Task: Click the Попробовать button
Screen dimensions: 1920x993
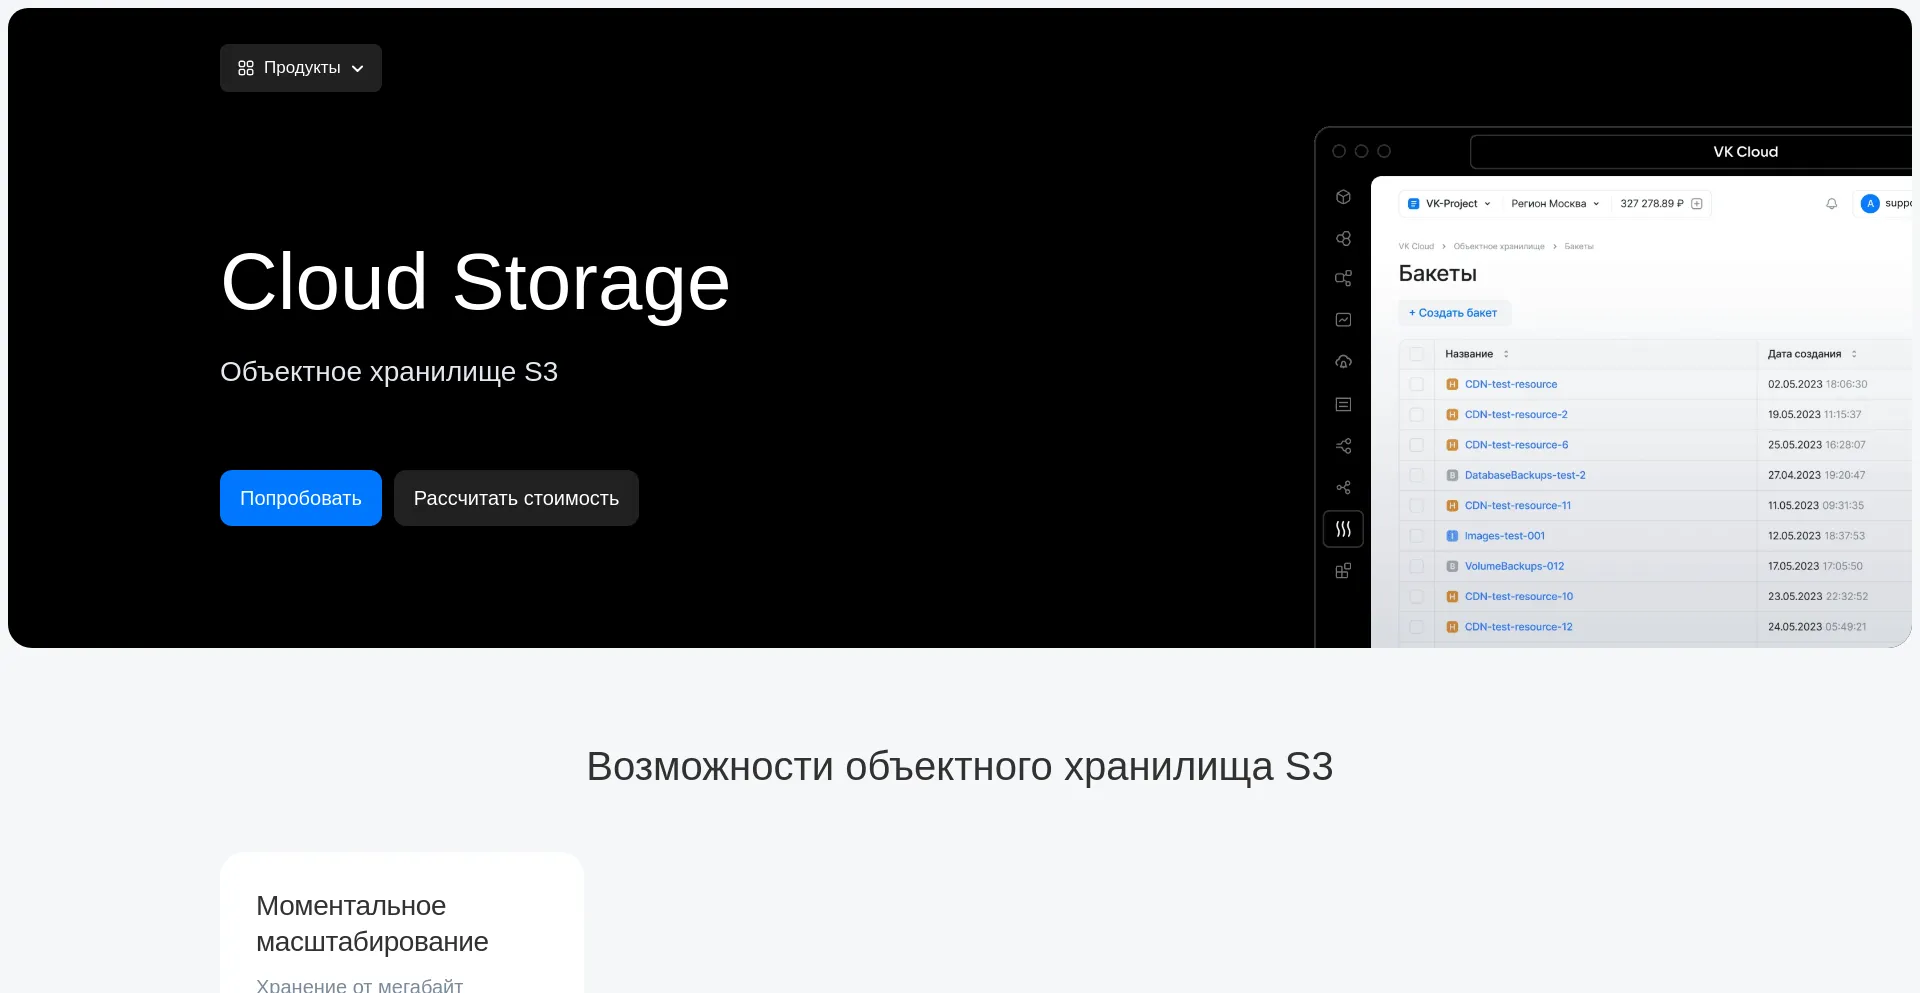Action: point(301,498)
